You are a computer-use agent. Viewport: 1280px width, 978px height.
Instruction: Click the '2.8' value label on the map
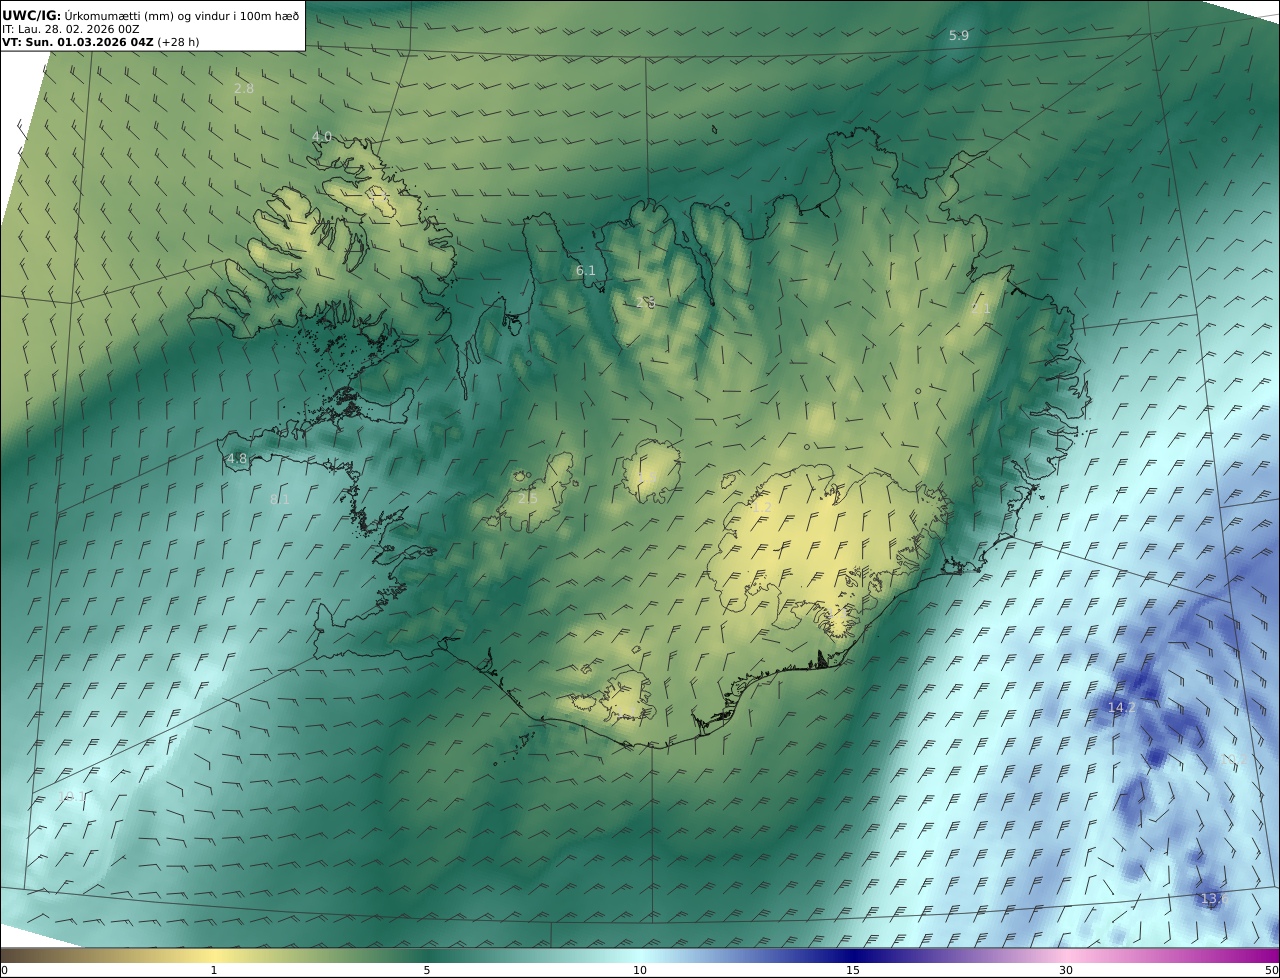tap(243, 88)
